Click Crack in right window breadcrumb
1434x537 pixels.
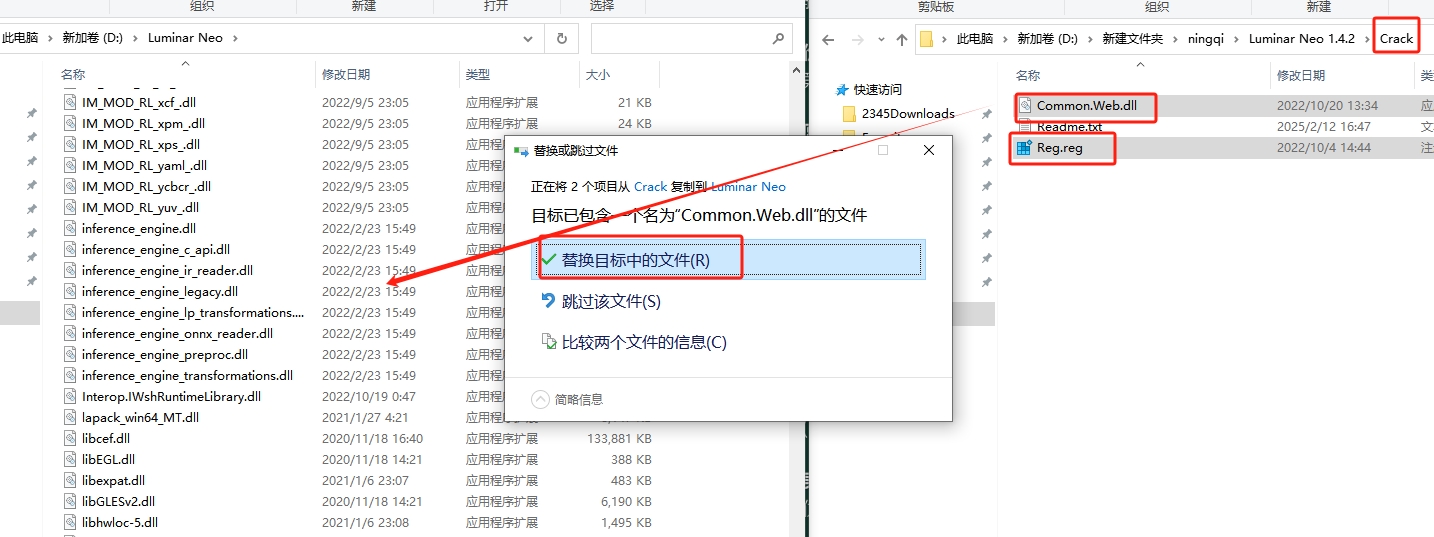(x=1396, y=39)
